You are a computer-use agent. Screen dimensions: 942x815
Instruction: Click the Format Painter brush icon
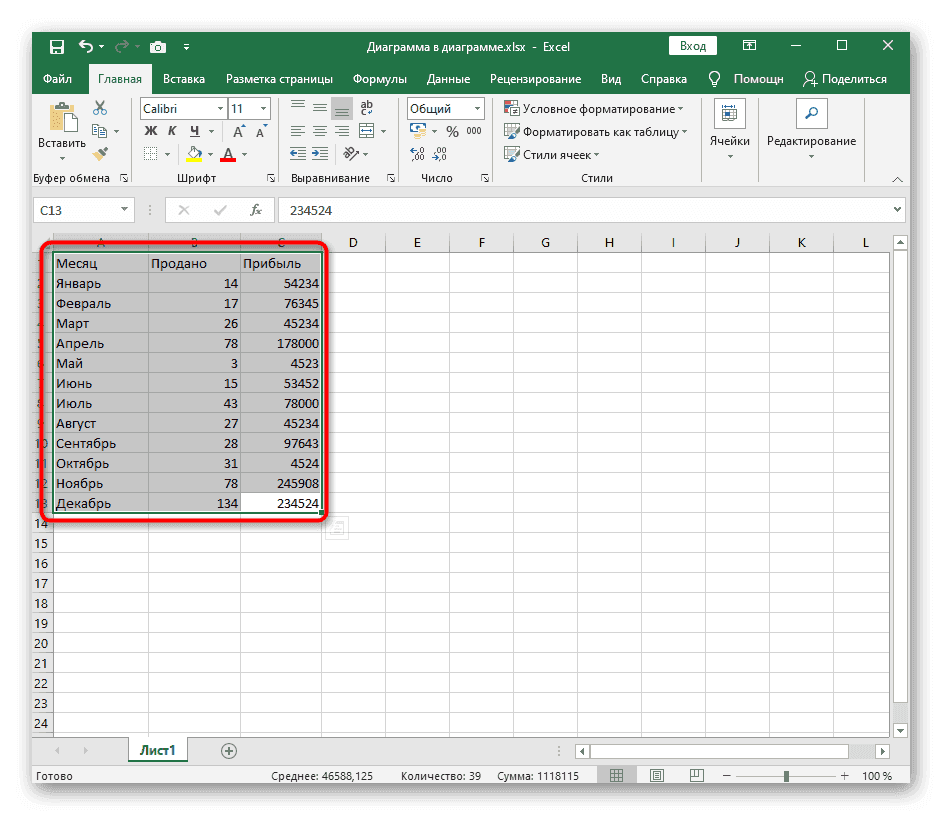coord(100,154)
